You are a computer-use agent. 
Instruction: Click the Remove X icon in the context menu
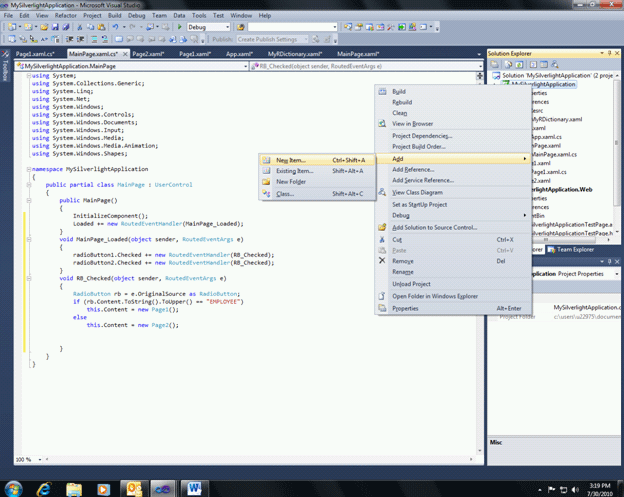(x=383, y=261)
